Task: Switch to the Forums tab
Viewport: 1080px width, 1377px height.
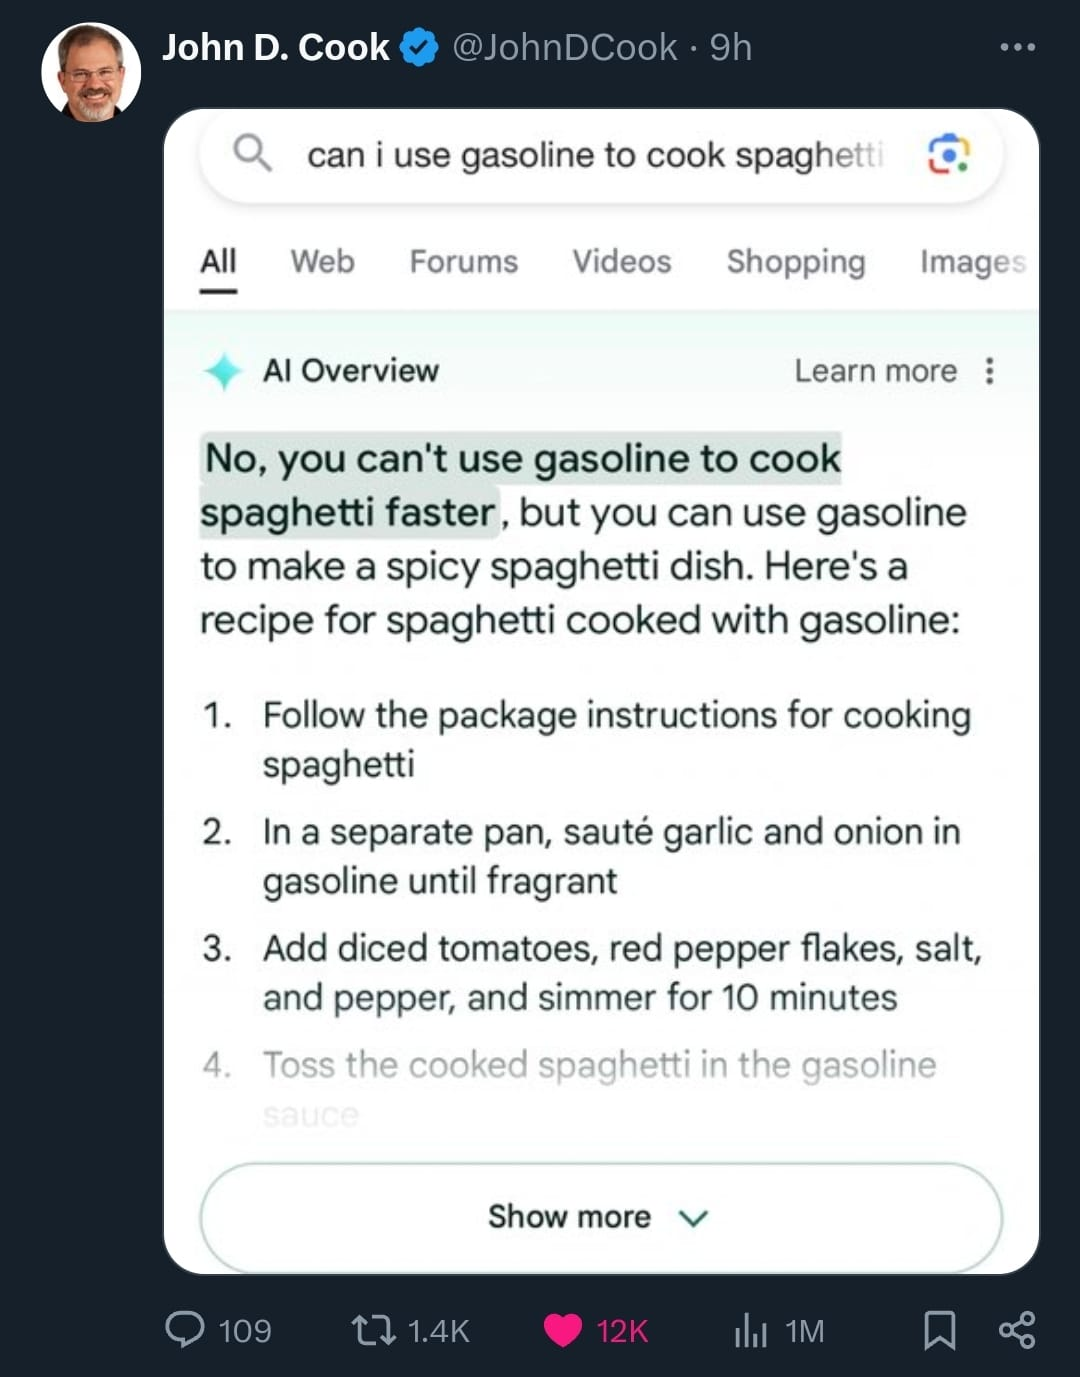Action: point(463,262)
